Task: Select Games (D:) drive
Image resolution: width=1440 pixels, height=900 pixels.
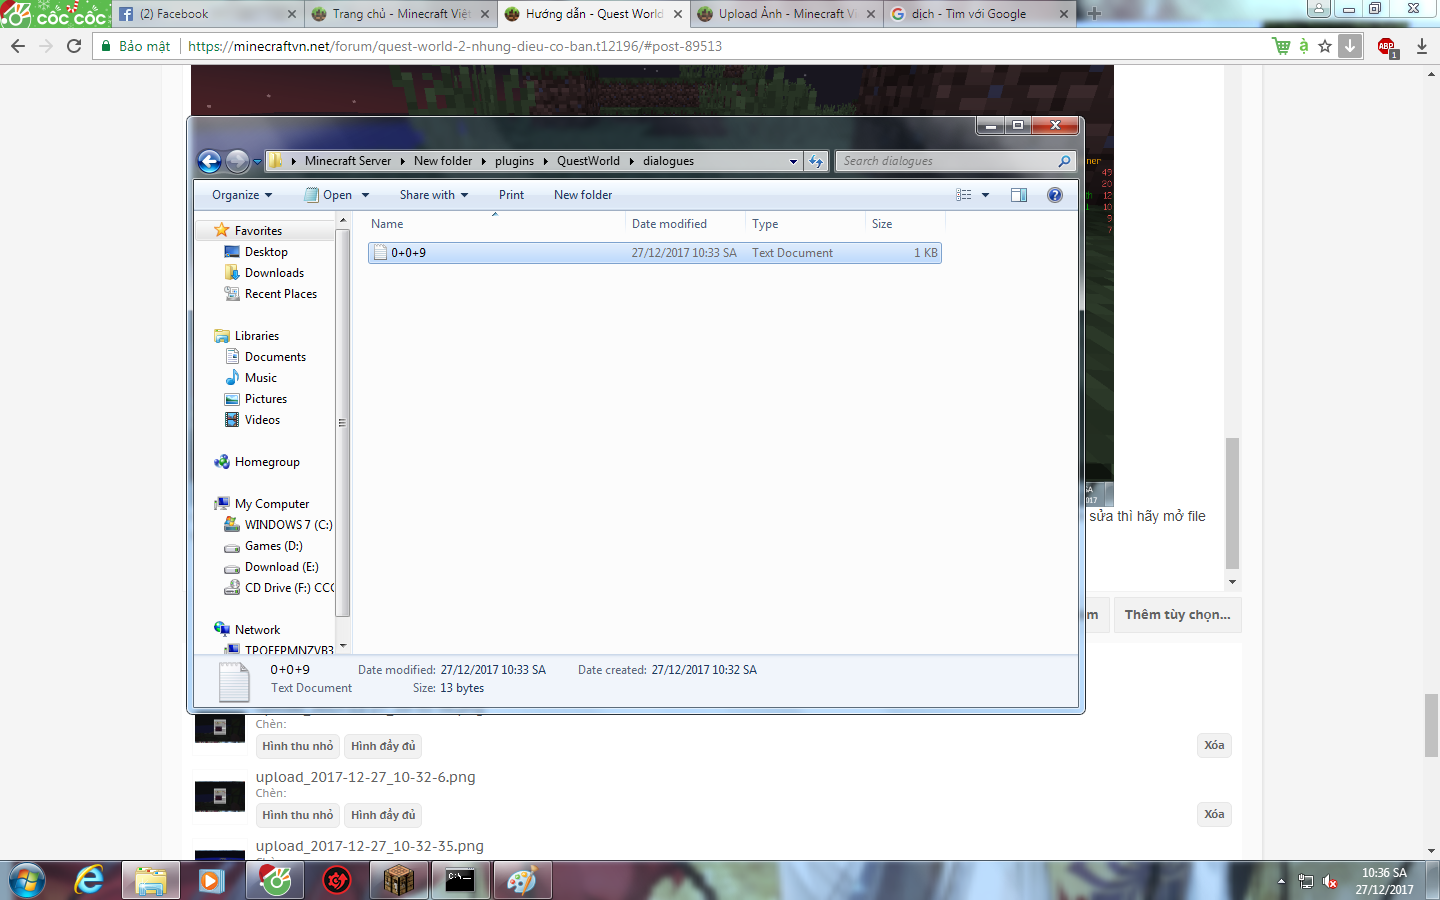Action: 273,546
